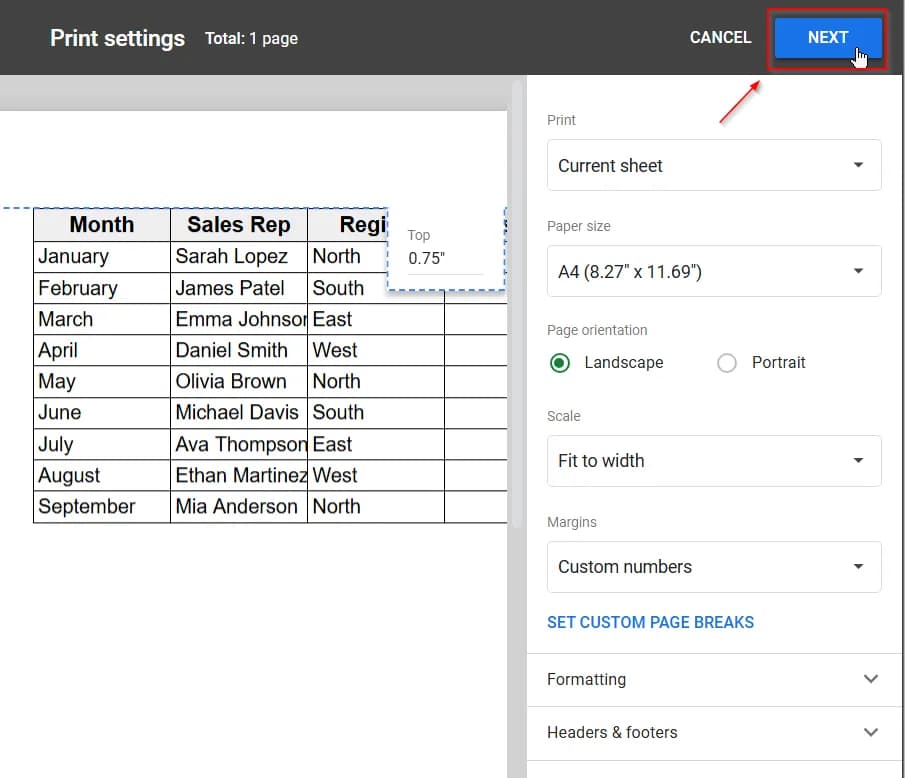Click the Olivia Brown cell
This screenshot has height=778, width=905.
point(239,381)
